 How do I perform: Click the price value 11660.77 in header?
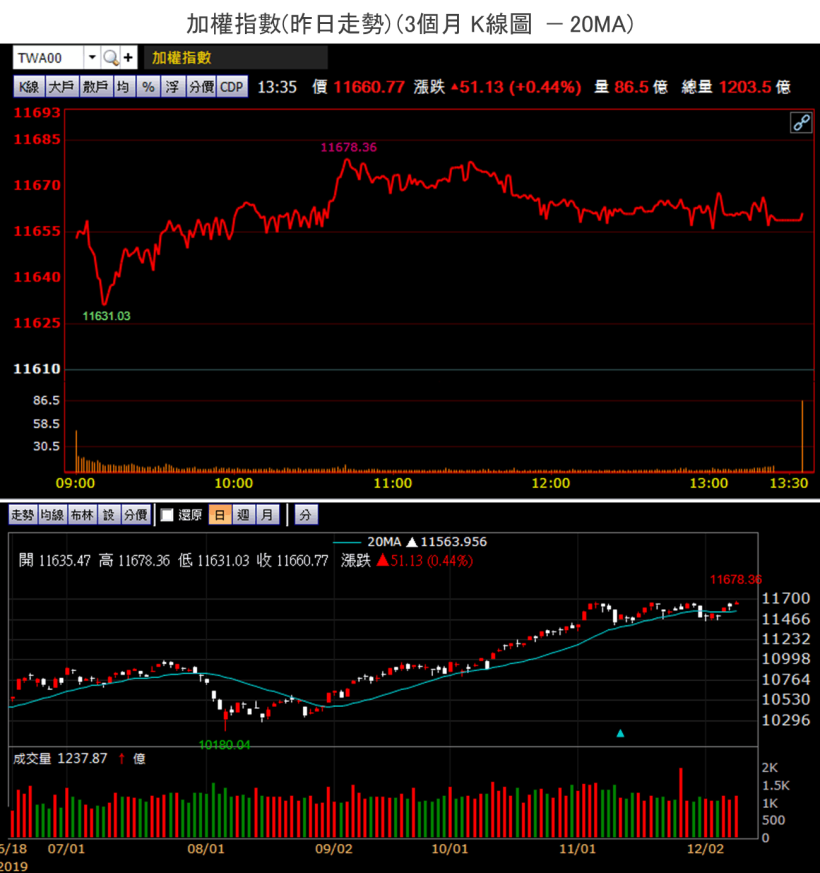369,87
